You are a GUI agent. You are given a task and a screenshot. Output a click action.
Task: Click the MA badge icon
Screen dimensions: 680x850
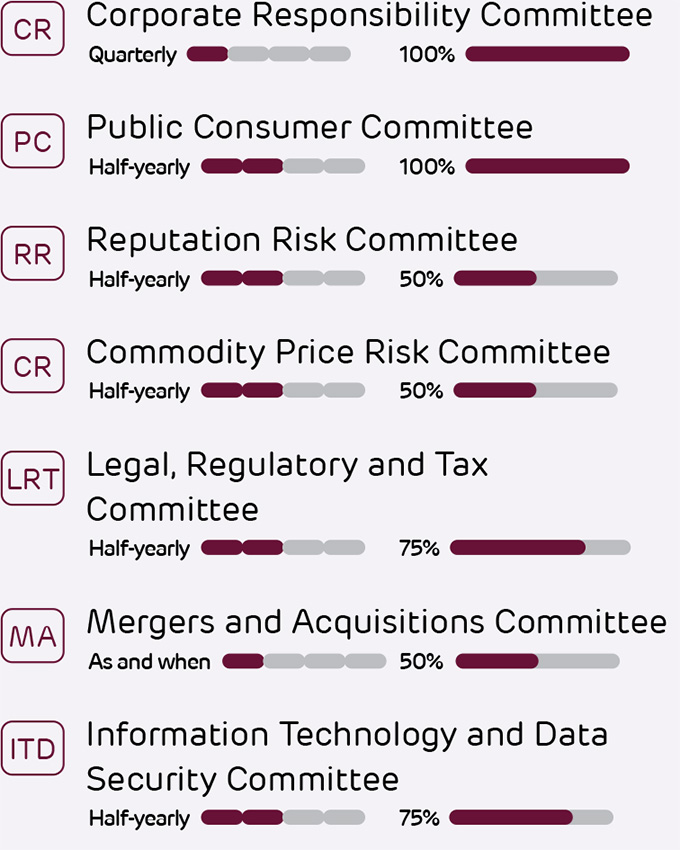(x=33, y=636)
